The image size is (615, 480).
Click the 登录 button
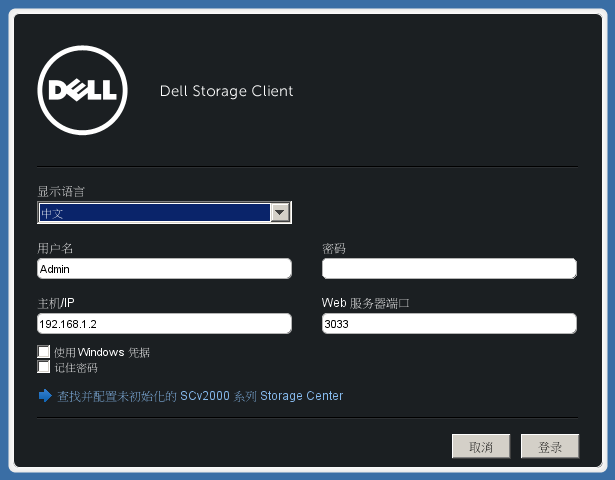[550, 446]
